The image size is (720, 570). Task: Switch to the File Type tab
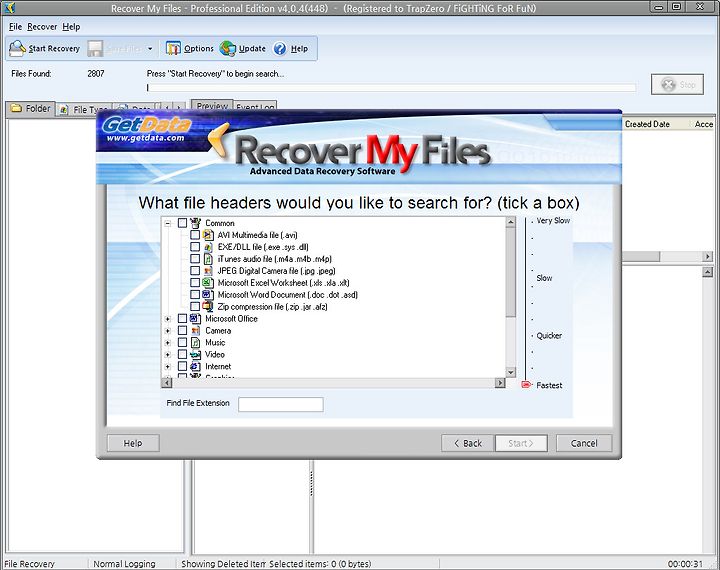click(x=83, y=110)
